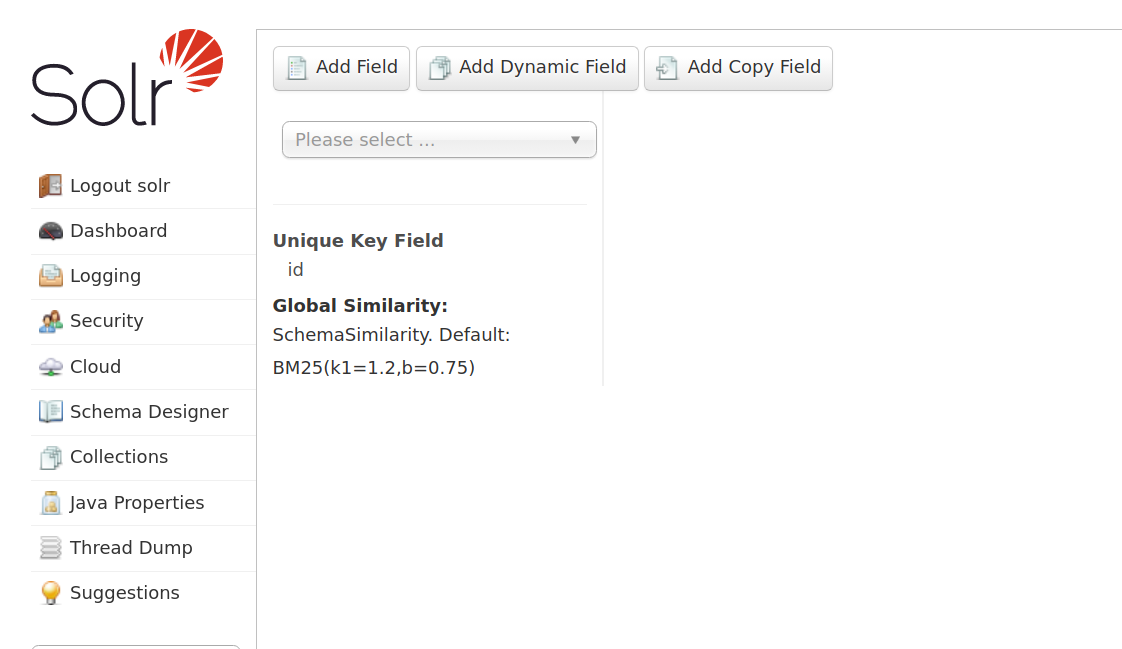The width and height of the screenshot is (1122, 649).
Task: Open the Security menu entry
Action: tap(107, 321)
